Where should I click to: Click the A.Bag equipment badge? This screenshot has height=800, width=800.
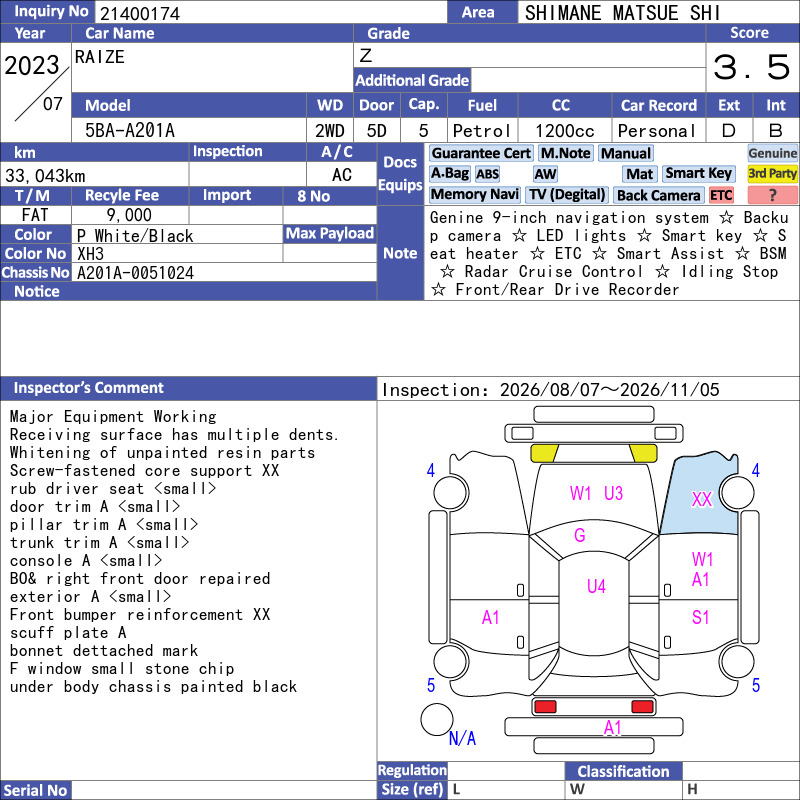point(449,173)
